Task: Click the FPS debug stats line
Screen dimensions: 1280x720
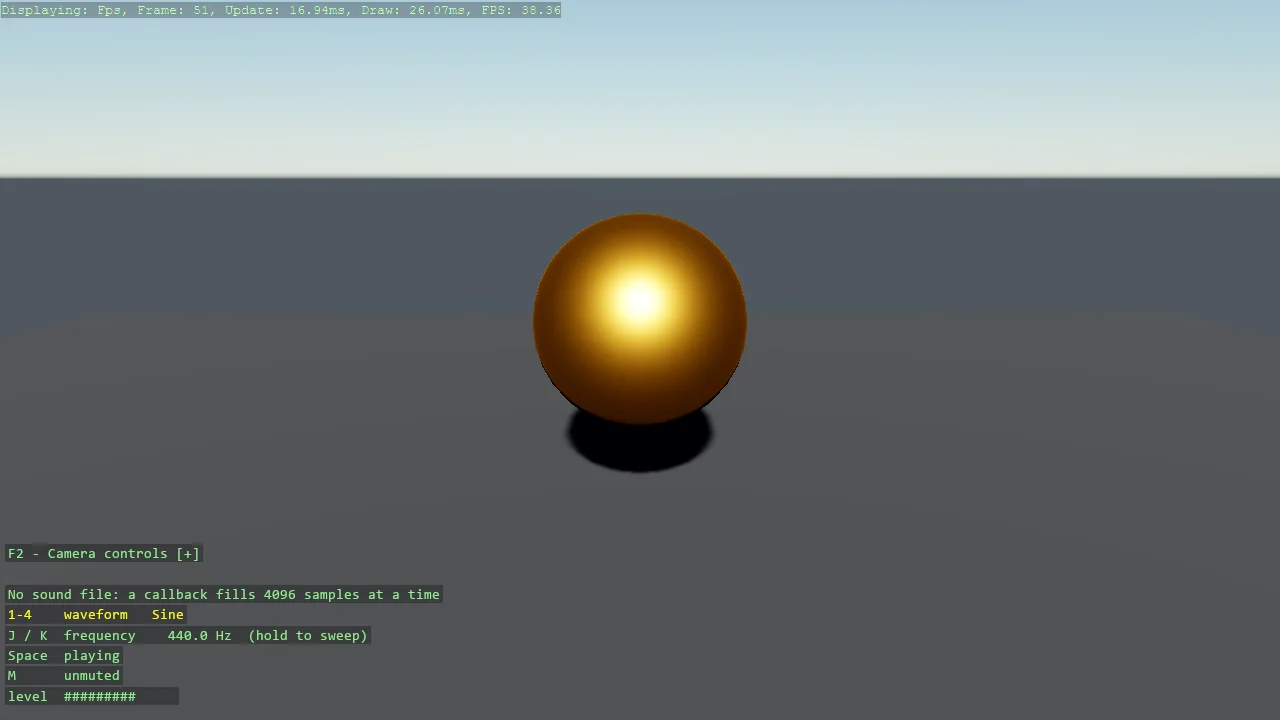Action: tap(281, 10)
